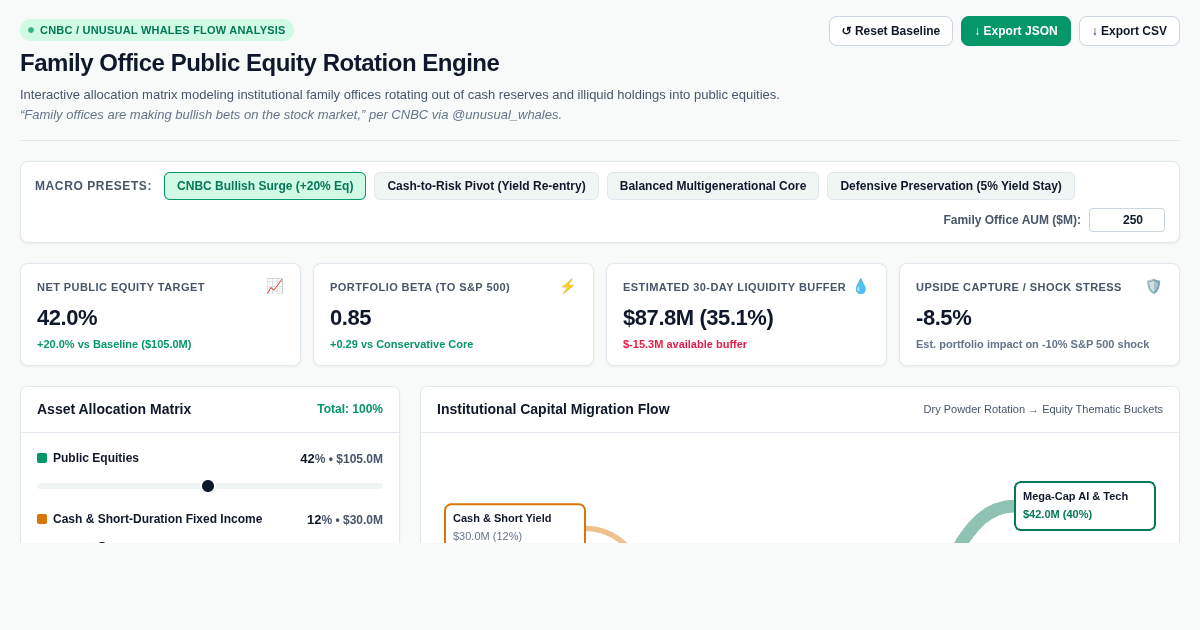
Task: Click the Reset Baseline button
Action: 891,31
